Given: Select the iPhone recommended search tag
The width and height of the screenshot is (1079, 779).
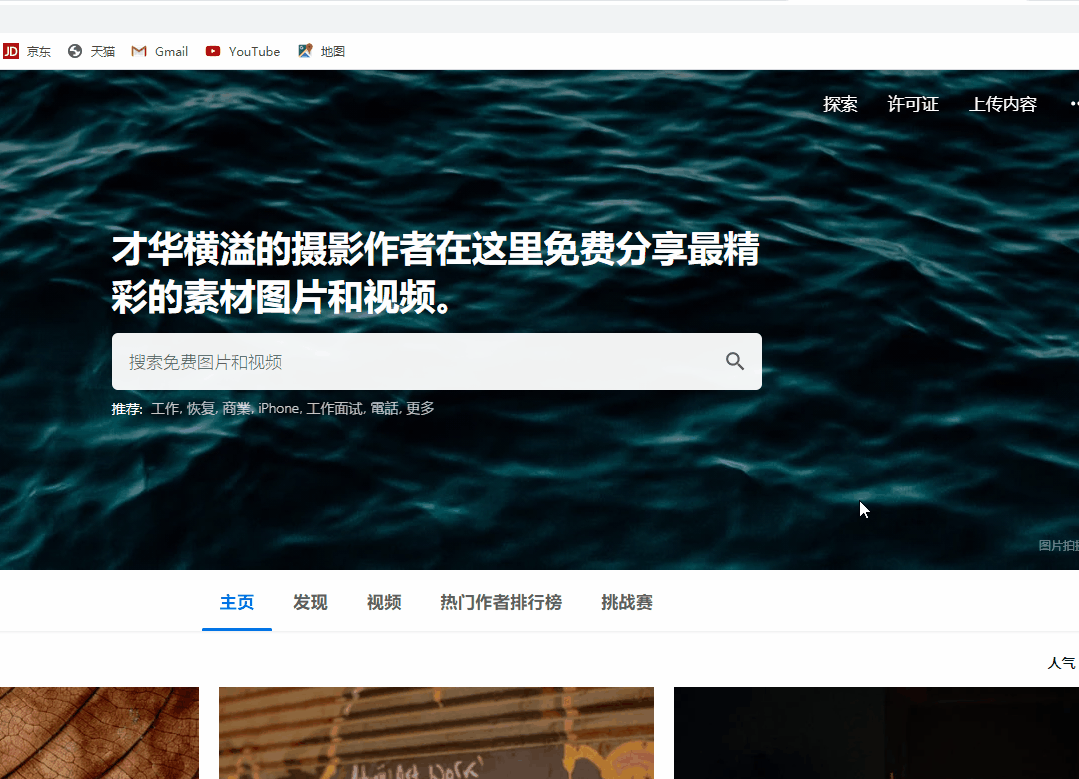Looking at the screenshot, I should (x=277, y=408).
